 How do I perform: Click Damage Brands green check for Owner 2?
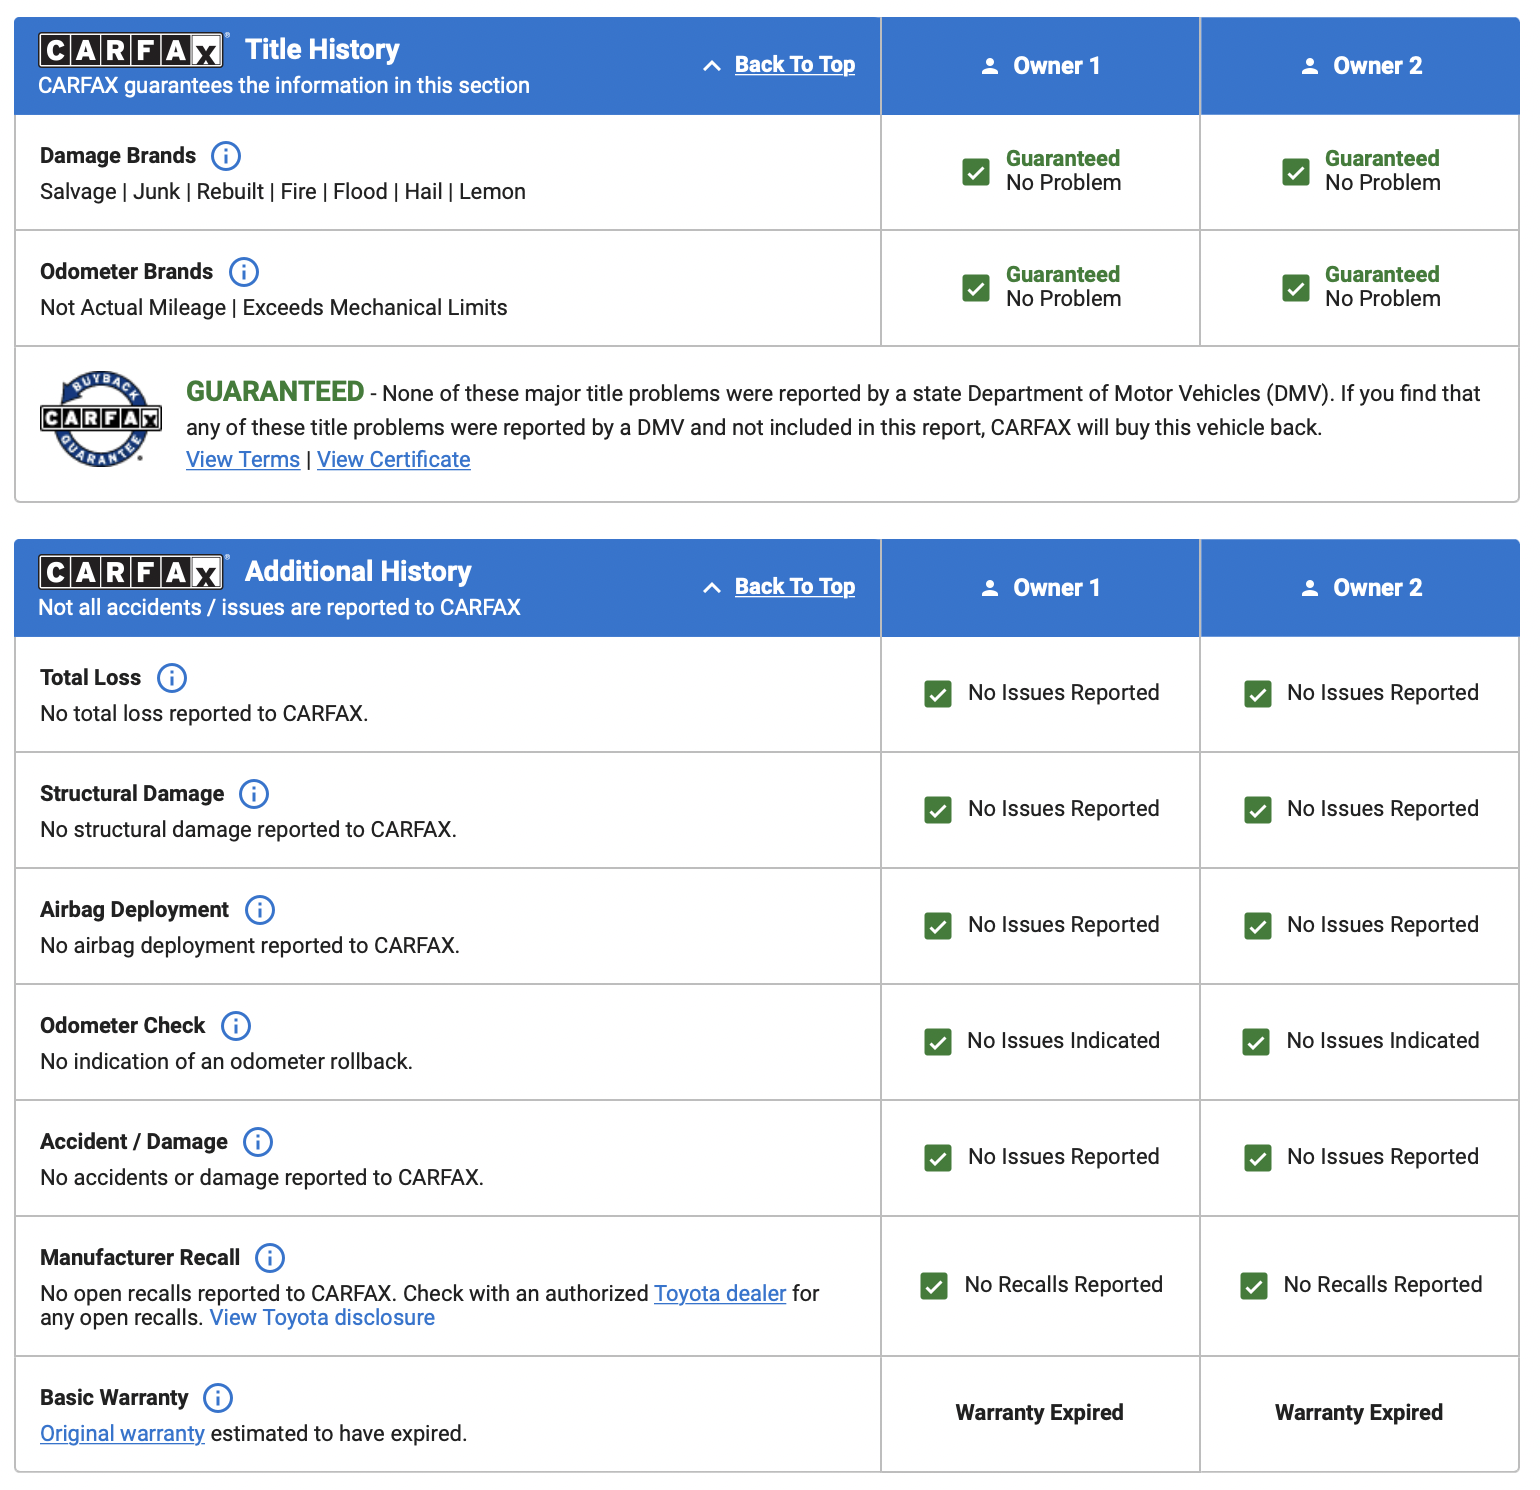click(1296, 172)
